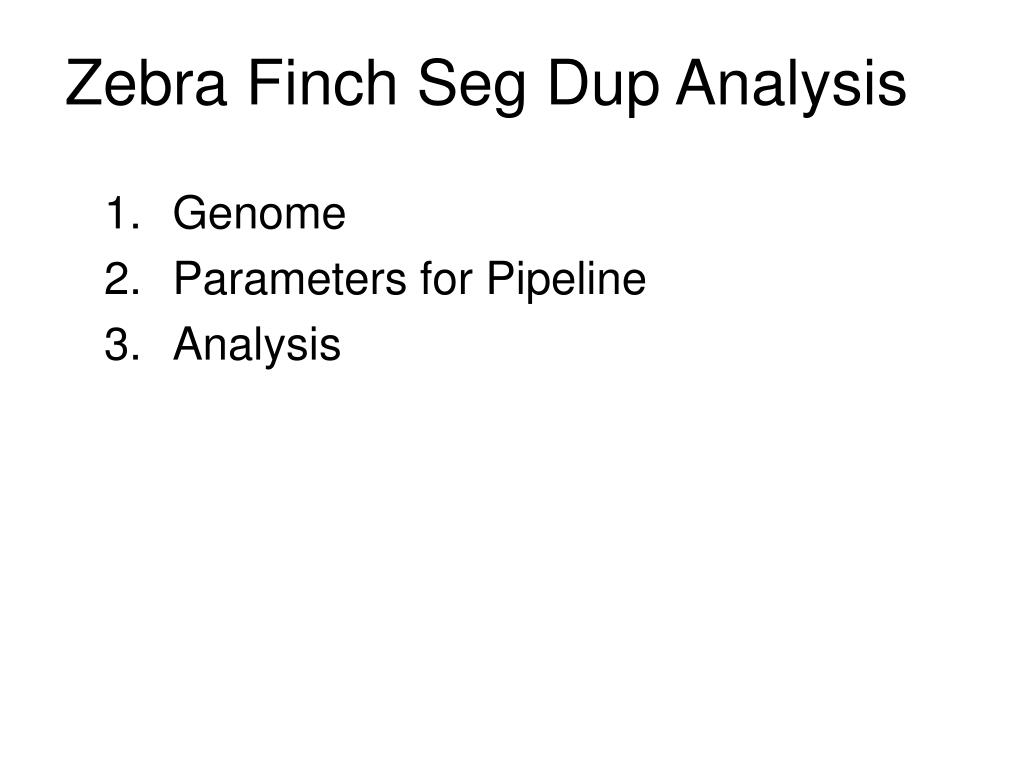Click the word "for" in item two
The height and width of the screenshot is (768, 1024).
click(447, 279)
